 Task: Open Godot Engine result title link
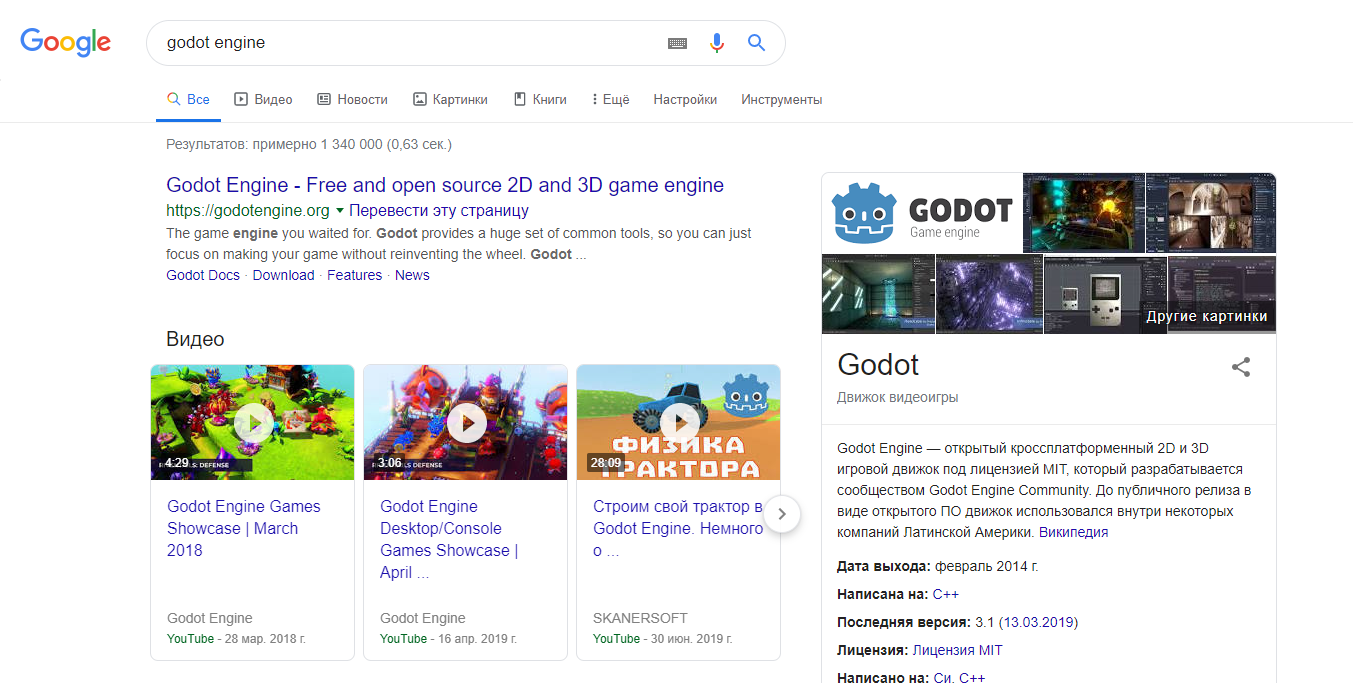(445, 185)
